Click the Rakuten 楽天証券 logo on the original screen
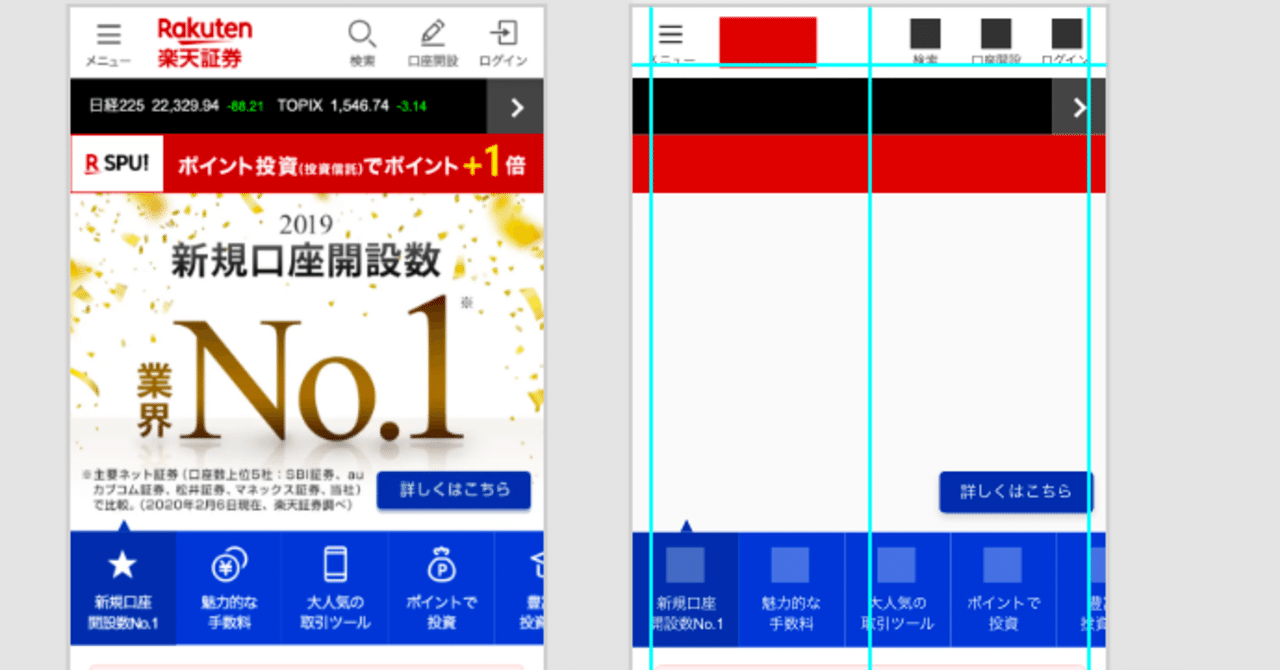The image size is (1280, 670). click(205, 43)
